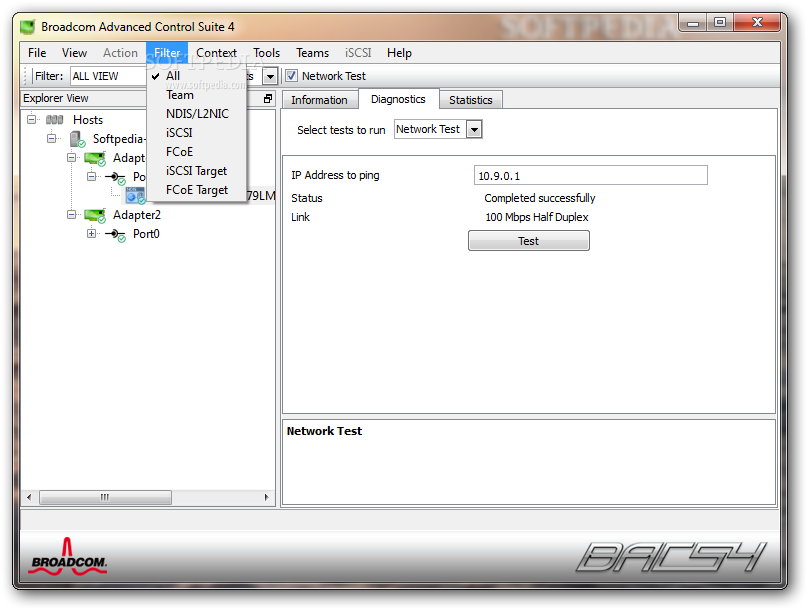This screenshot has width=808, height=610.
Task: Click the Adapter2 card icon
Action: click(x=95, y=216)
